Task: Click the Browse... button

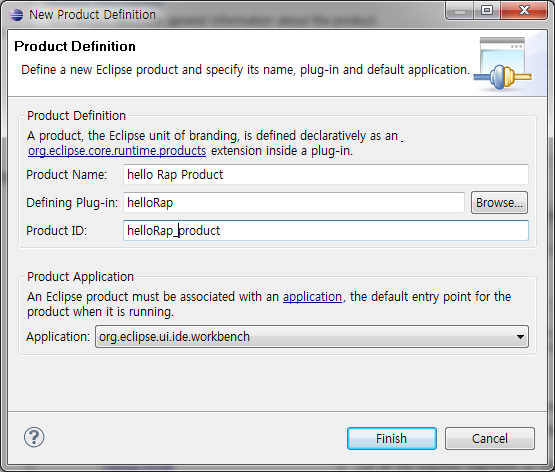Action: click(x=499, y=203)
